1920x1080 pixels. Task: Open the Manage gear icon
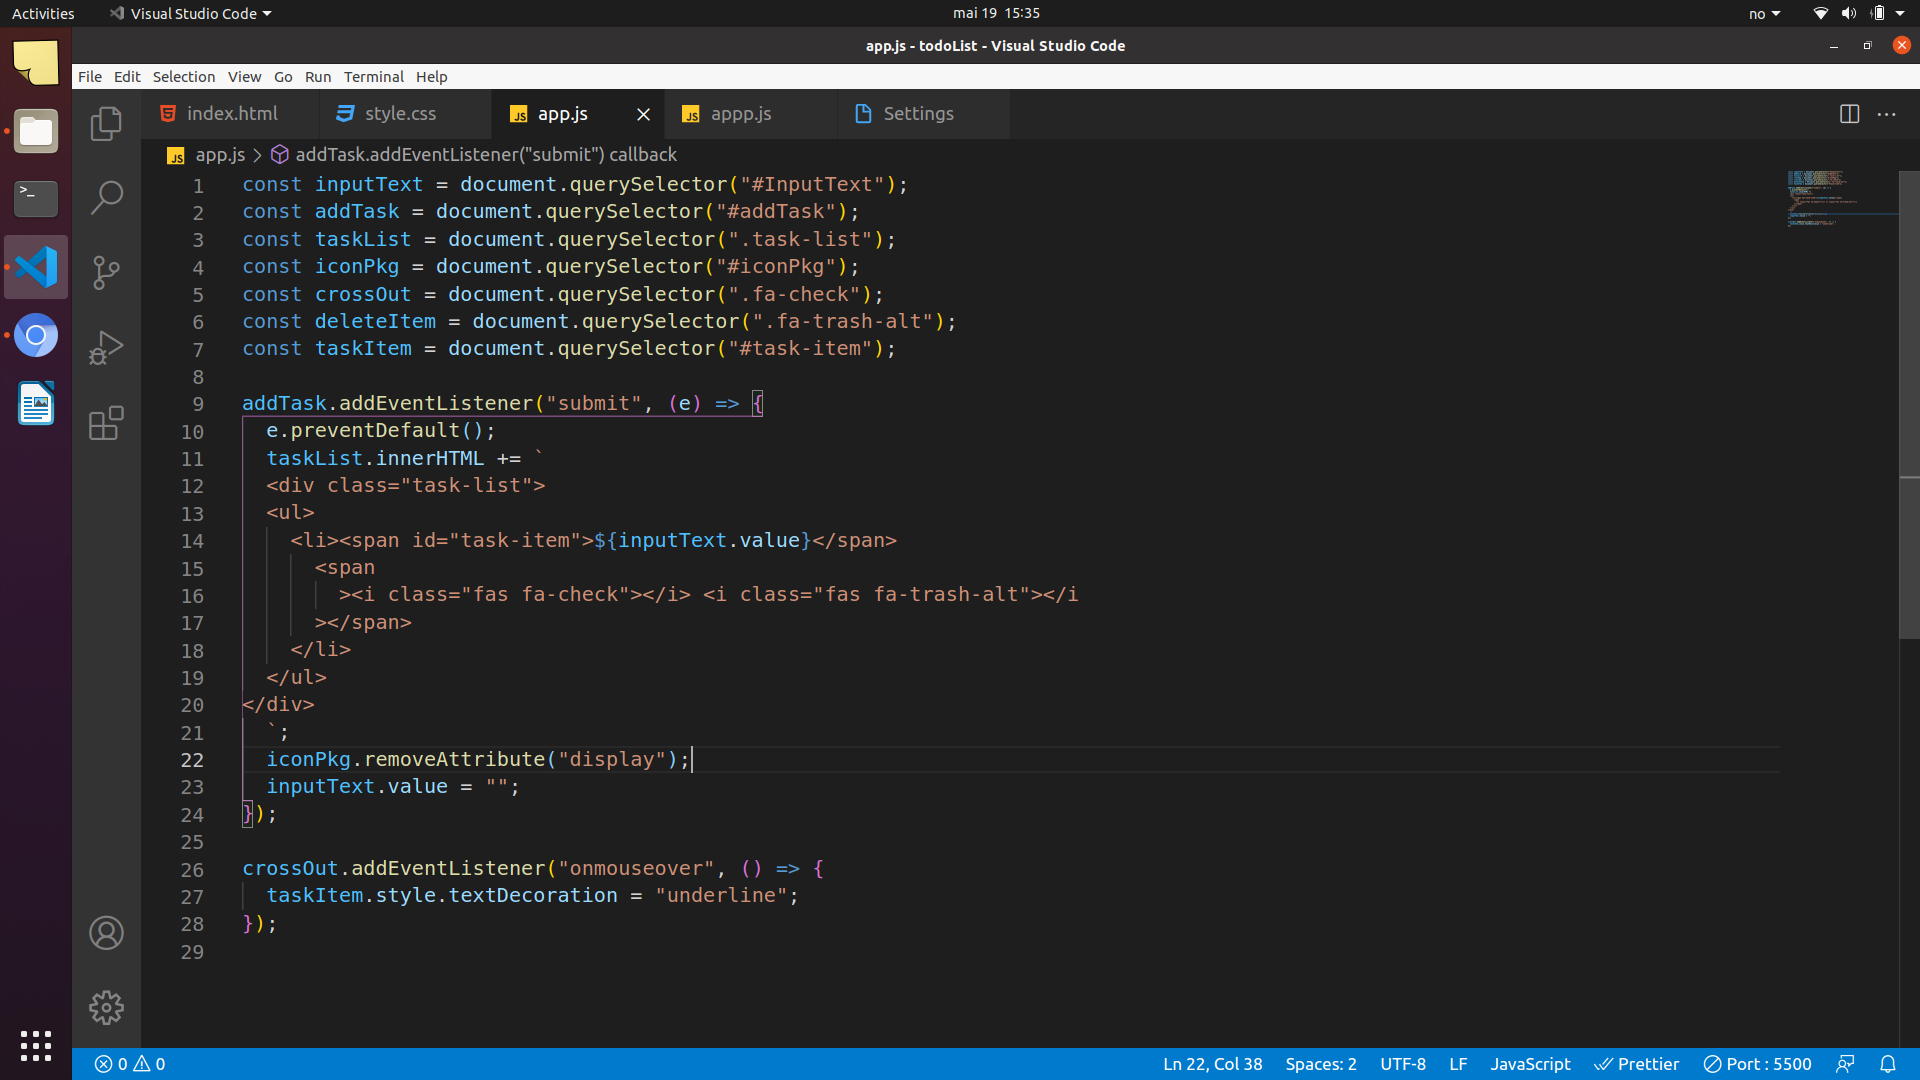point(106,1007)
